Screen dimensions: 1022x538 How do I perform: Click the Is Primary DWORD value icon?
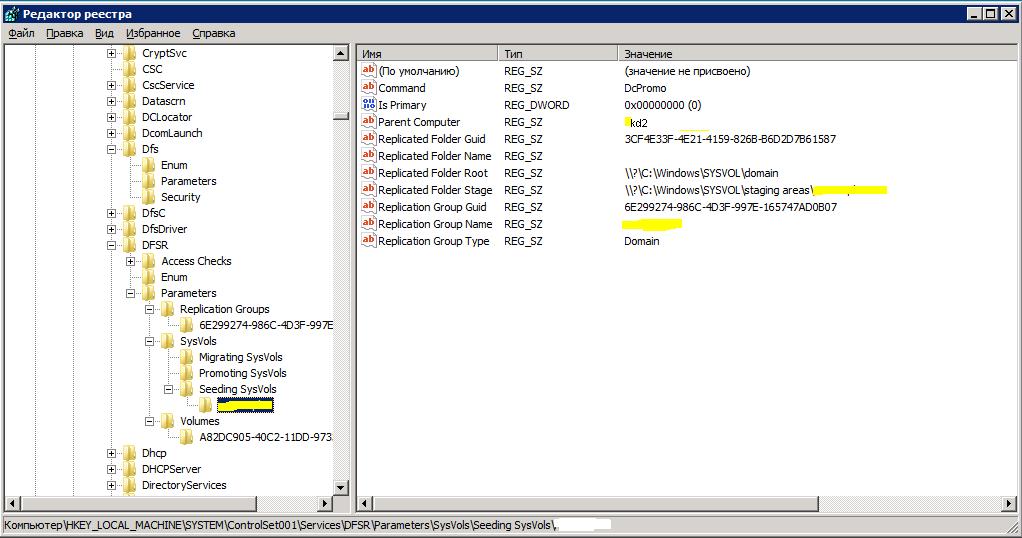click(369, 104)
